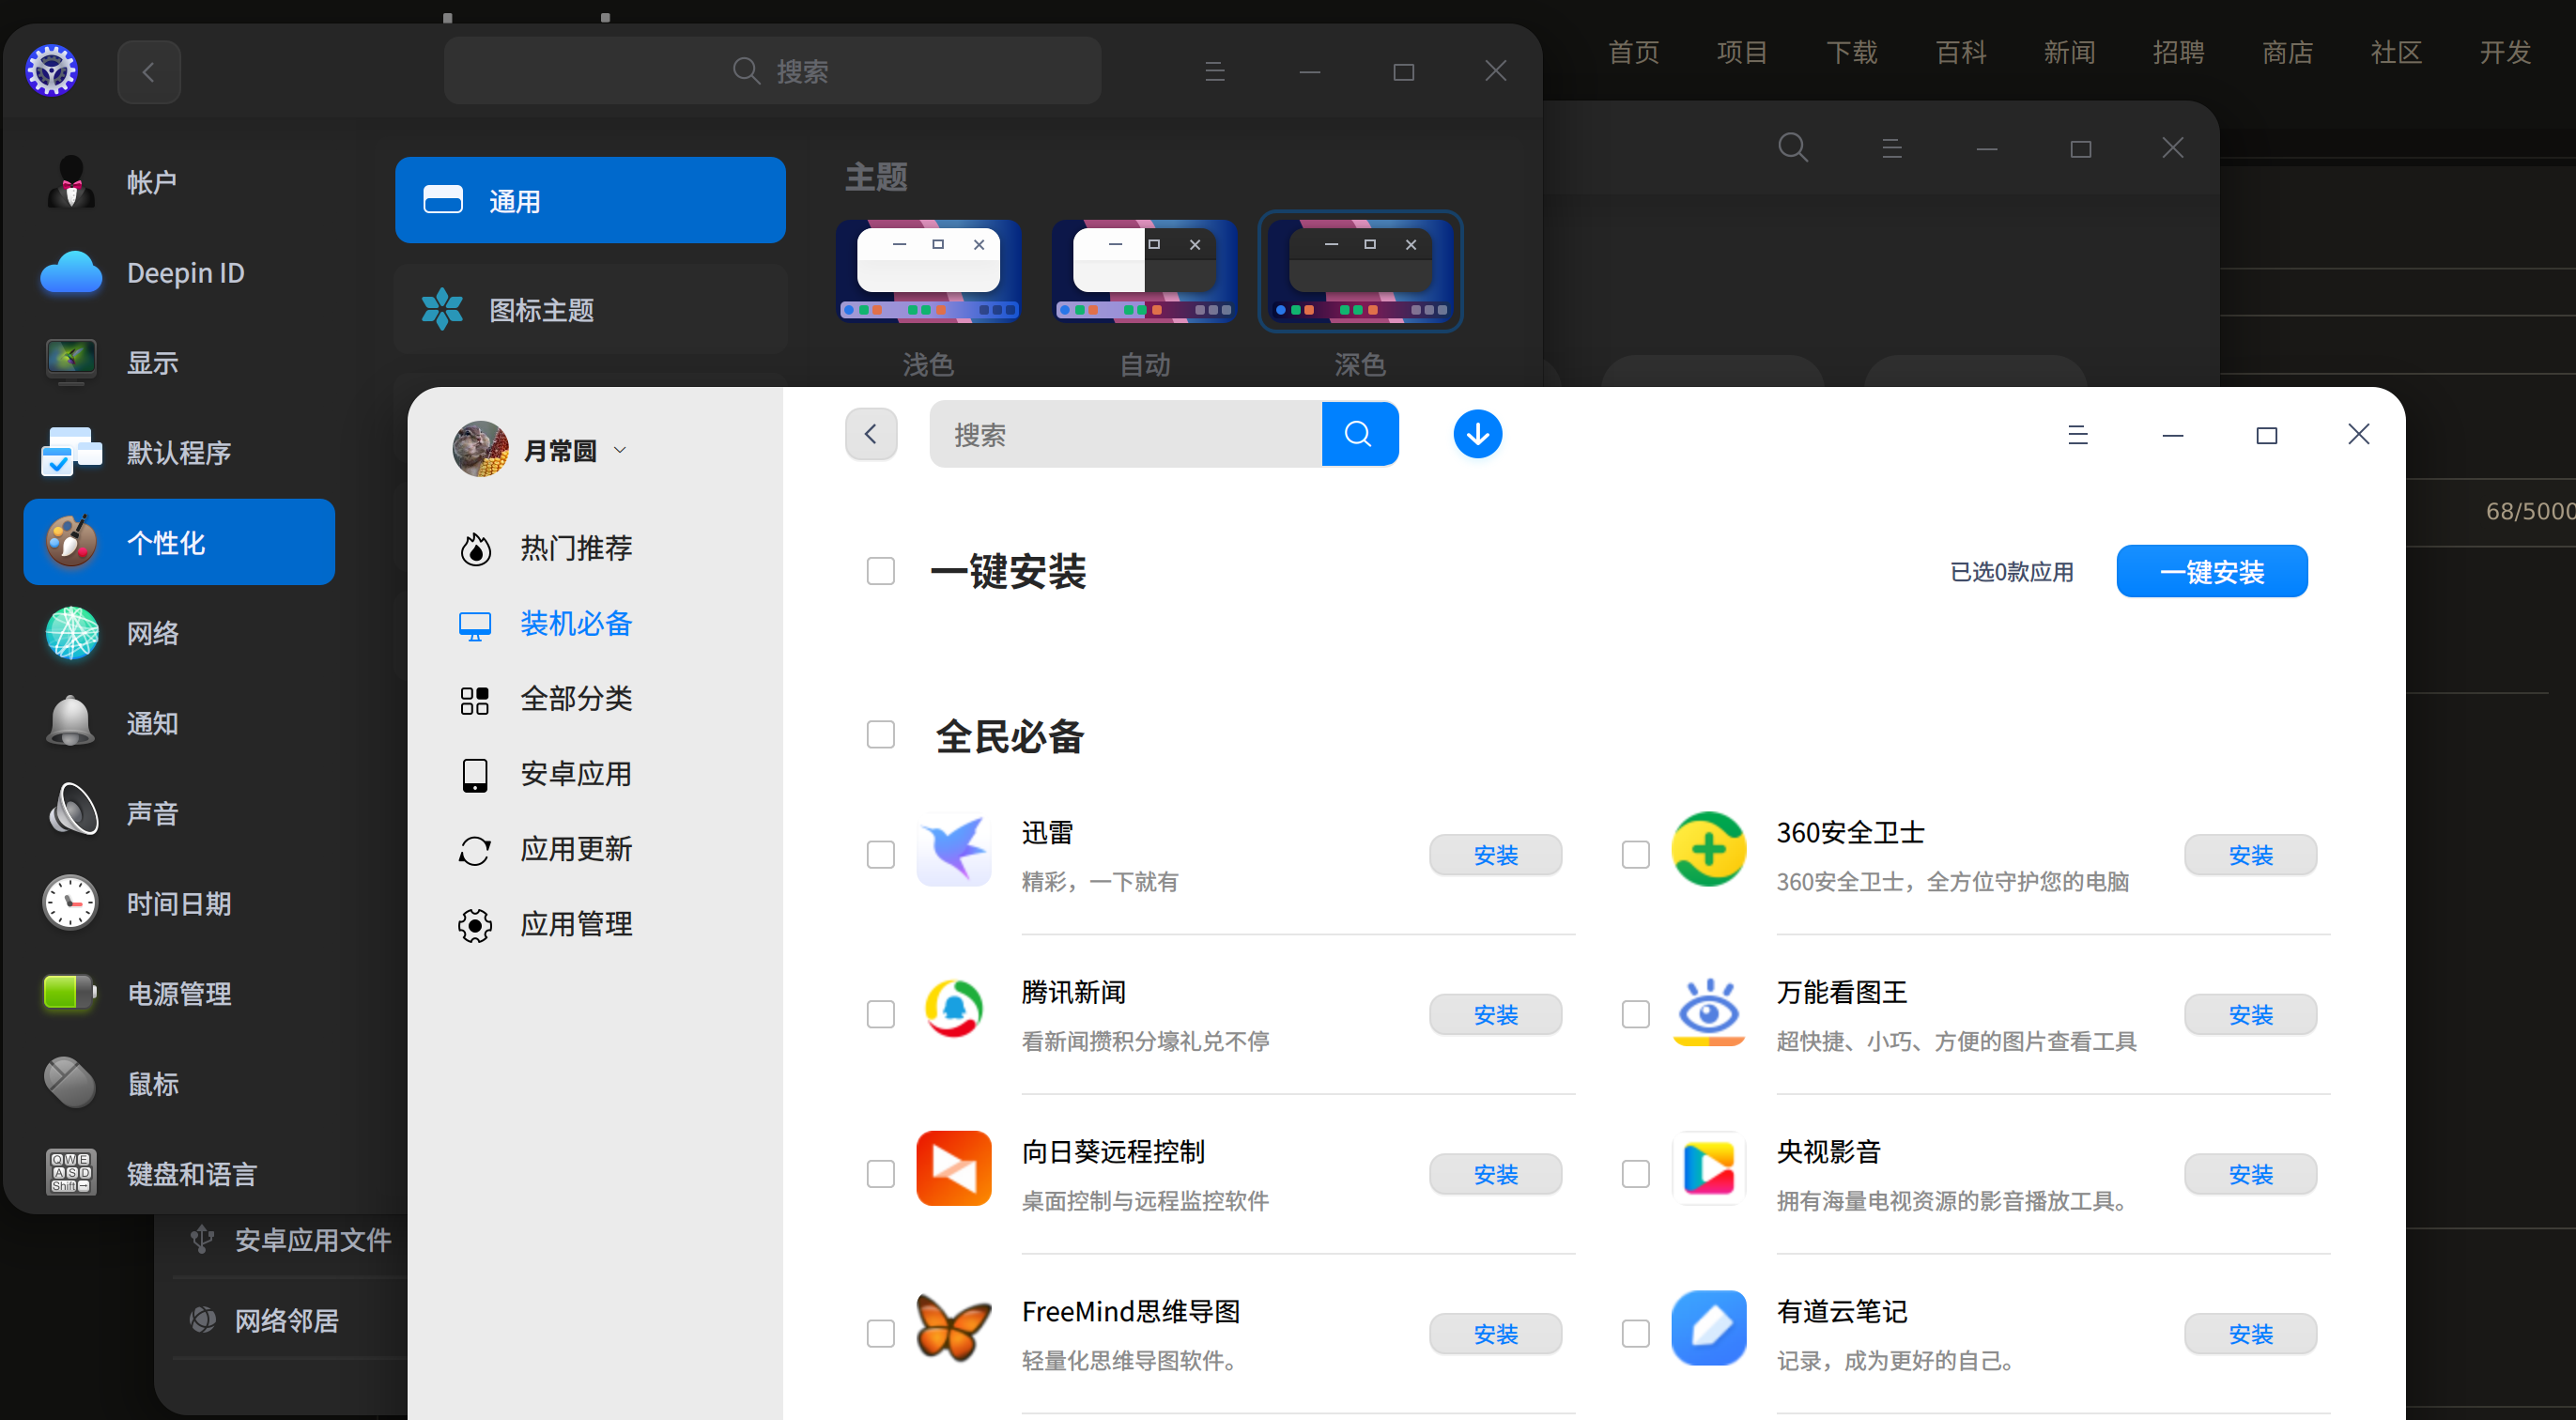Image resolution: width=2576 pixels, height=1420 pixels.
Task: Open the FreeMind butterfly icon
Action: pyautogui.click(x=953, y=1328)
